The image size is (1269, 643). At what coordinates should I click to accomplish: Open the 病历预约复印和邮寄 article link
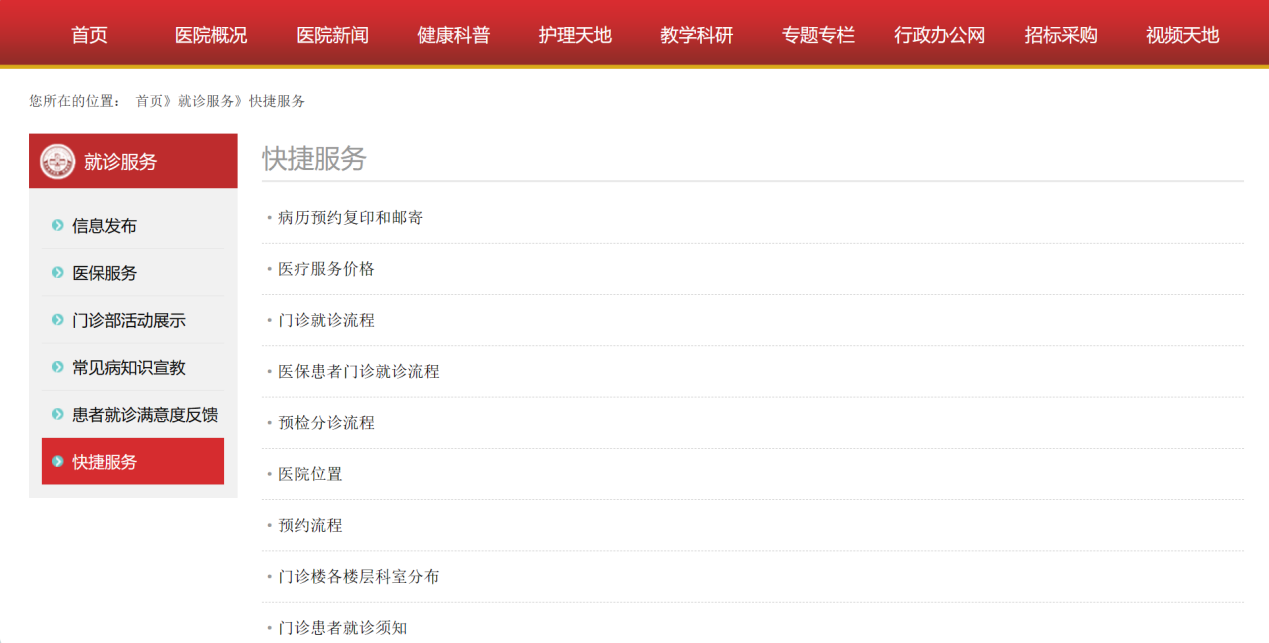coord(350,217)
